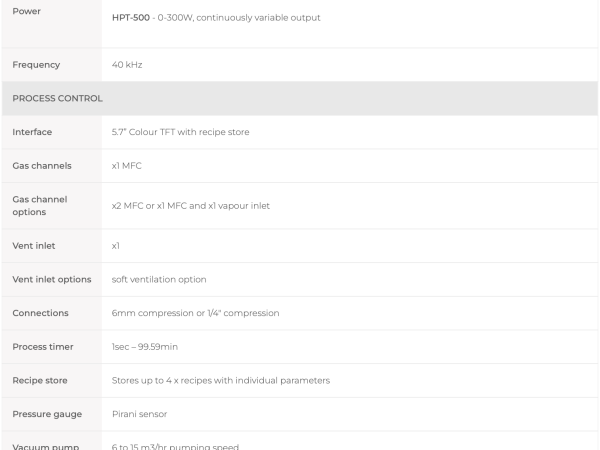Click the 6mm compression value text

click(196, 313)
